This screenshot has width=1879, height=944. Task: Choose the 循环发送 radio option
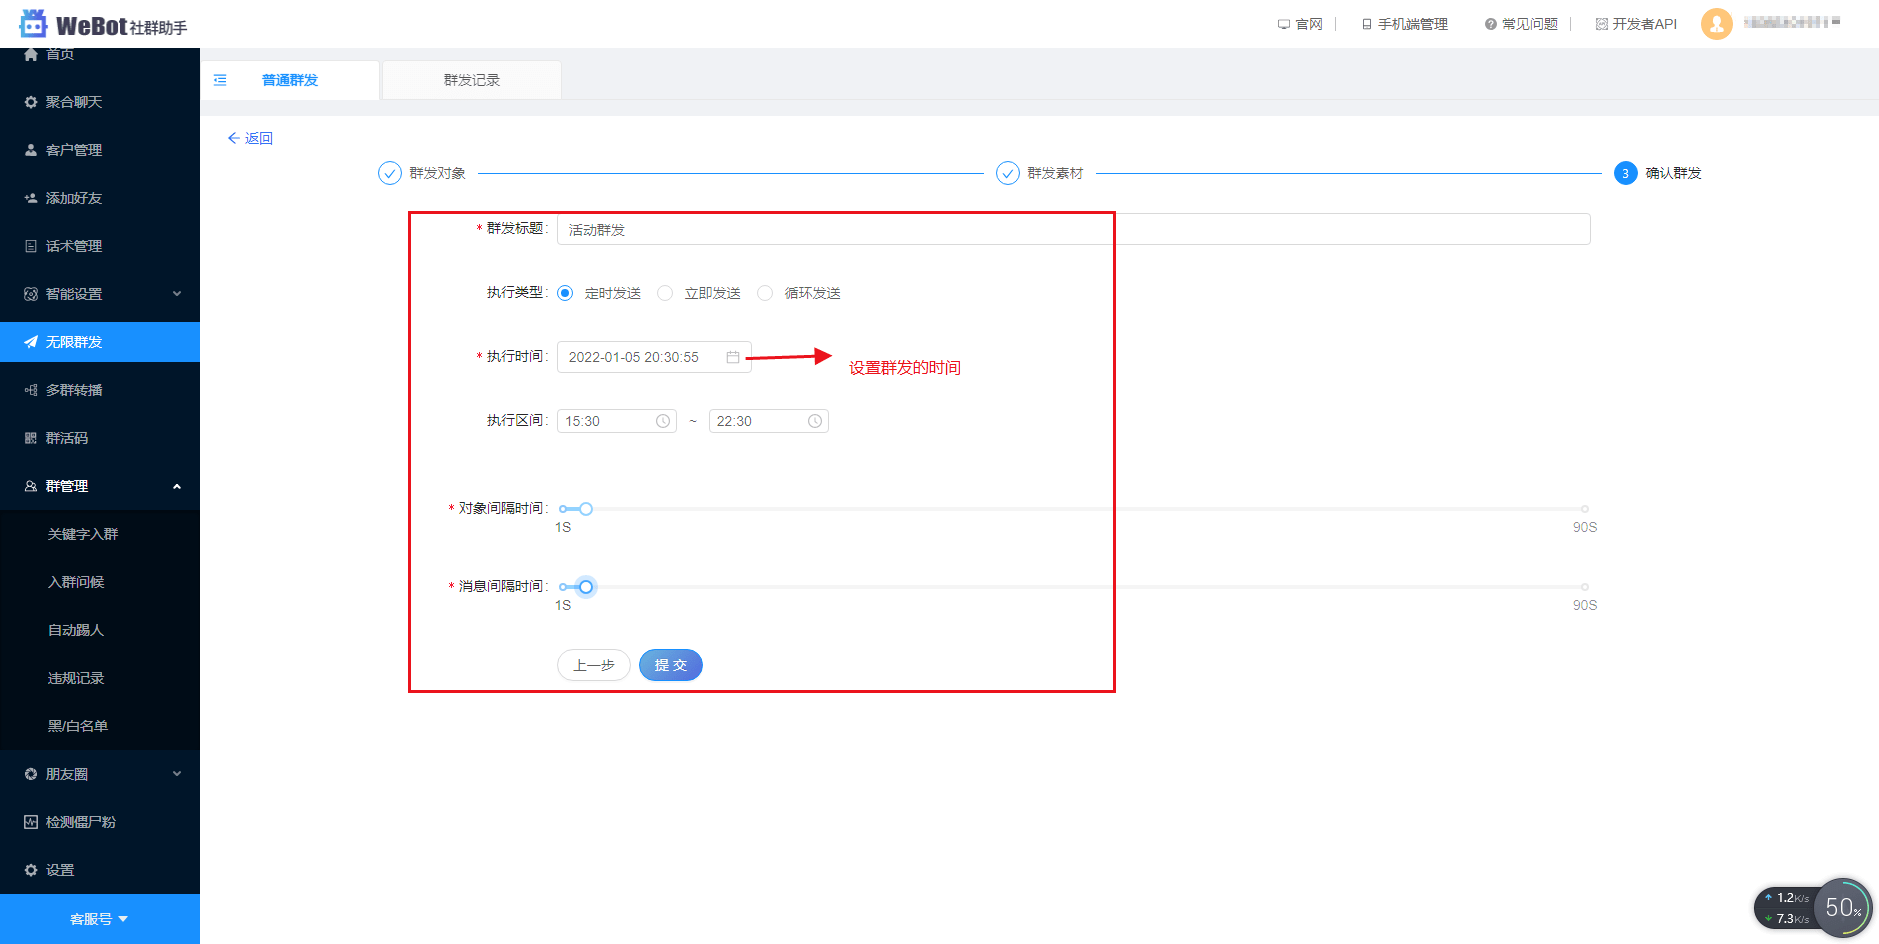(x=766, y=293)
